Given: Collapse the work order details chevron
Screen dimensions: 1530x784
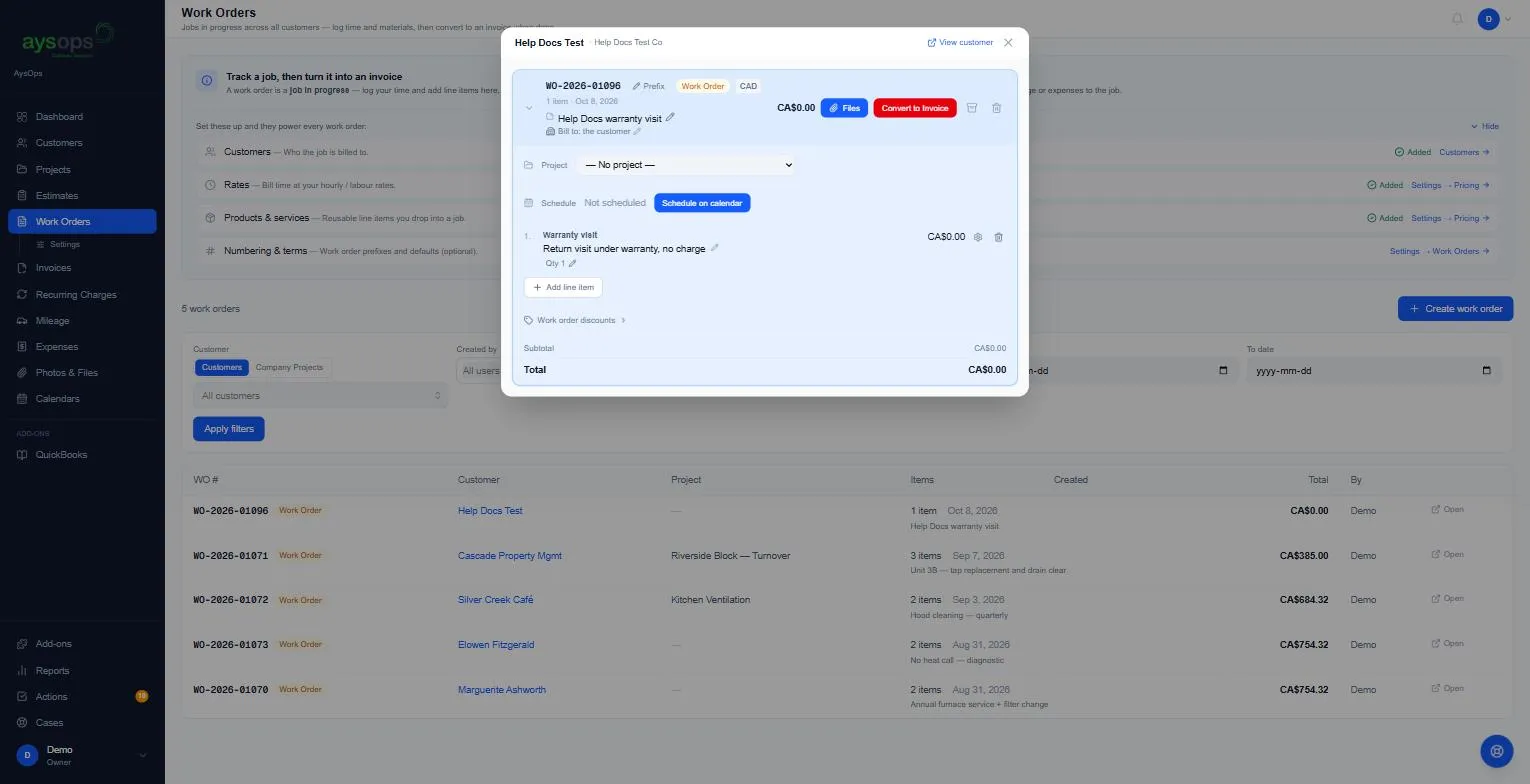Looking at the screenshot, I should (x=529, y=108).
